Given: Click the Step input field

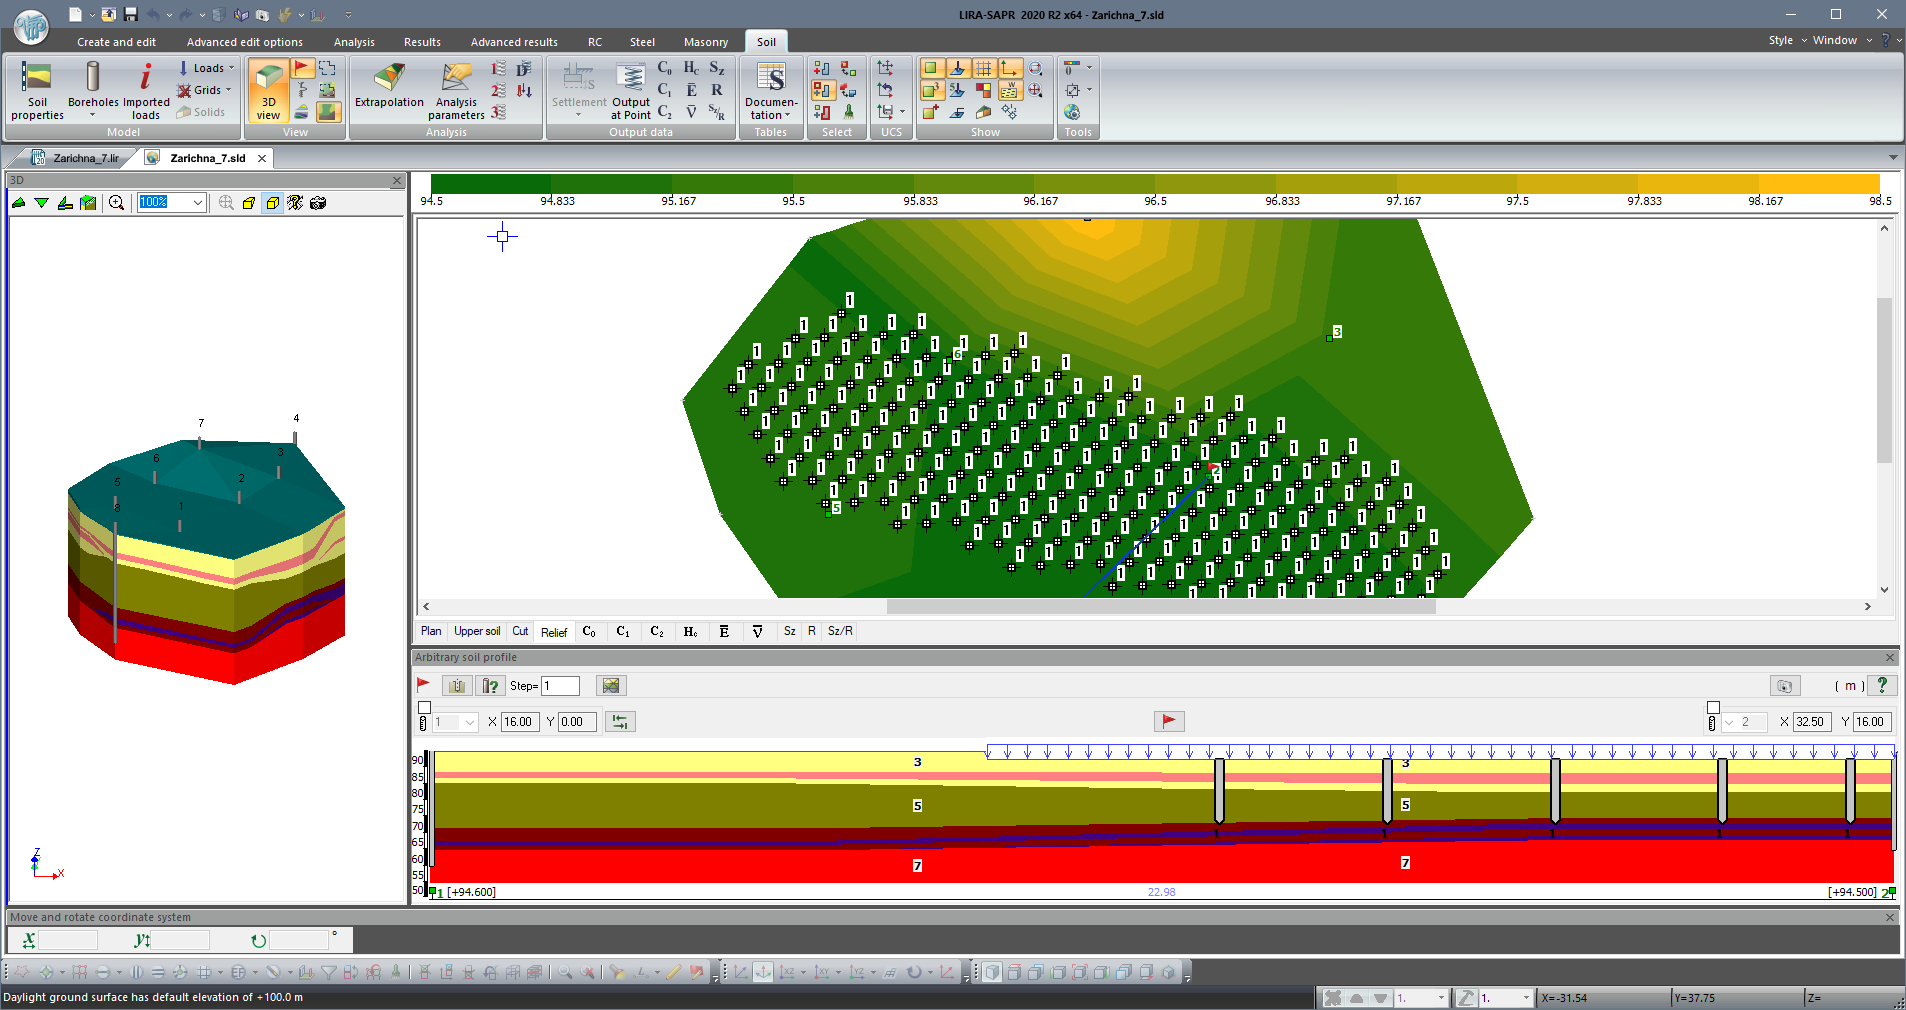Looking at the screenshot, I should pos(560,685).
